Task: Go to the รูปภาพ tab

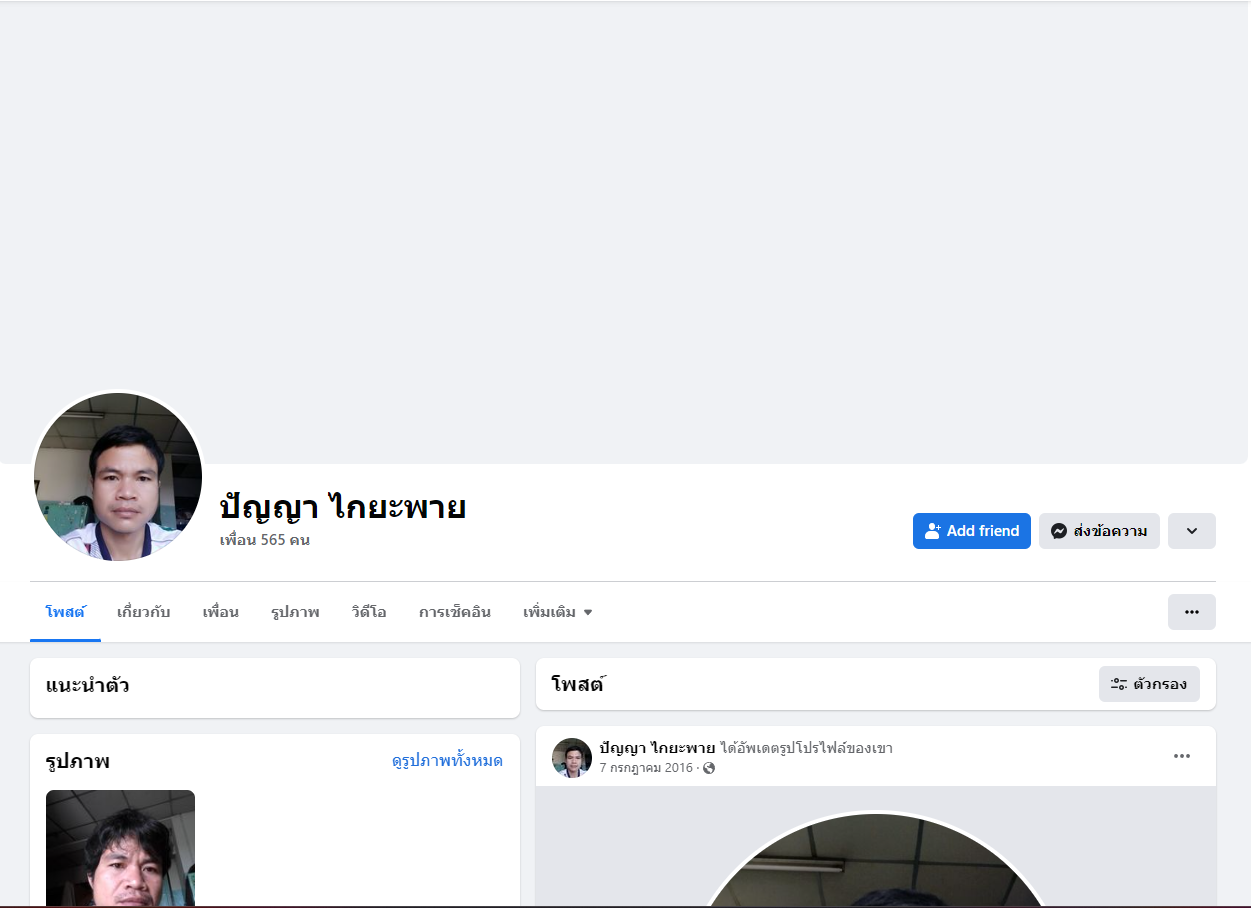Action: pos(295,612)
